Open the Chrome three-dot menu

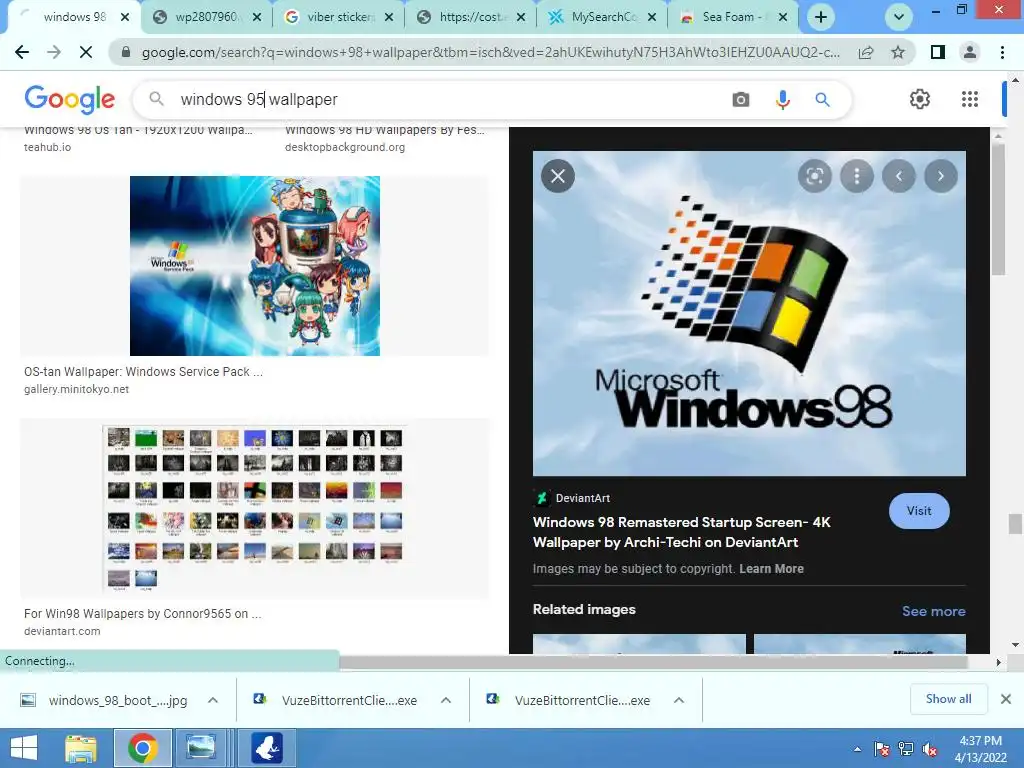coord(1002,52)
